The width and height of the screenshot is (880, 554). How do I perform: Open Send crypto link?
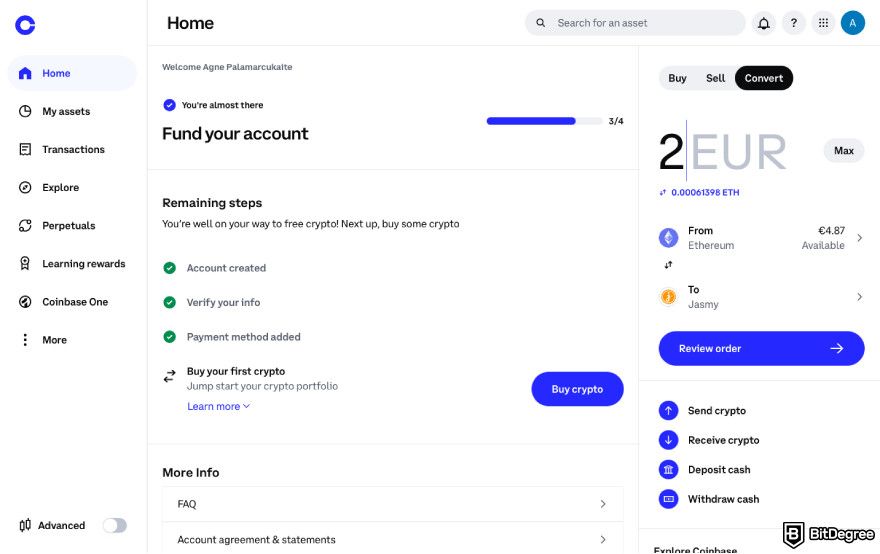717,411
